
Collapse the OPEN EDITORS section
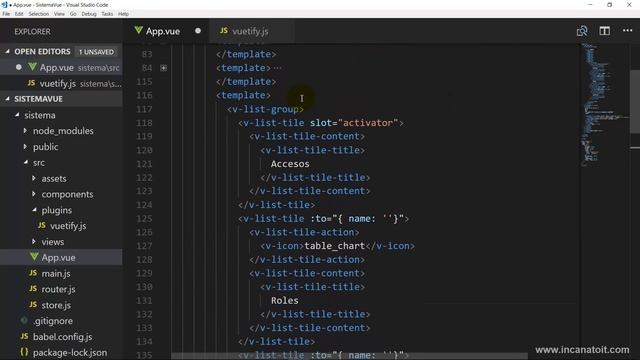[x=7, y=51]
